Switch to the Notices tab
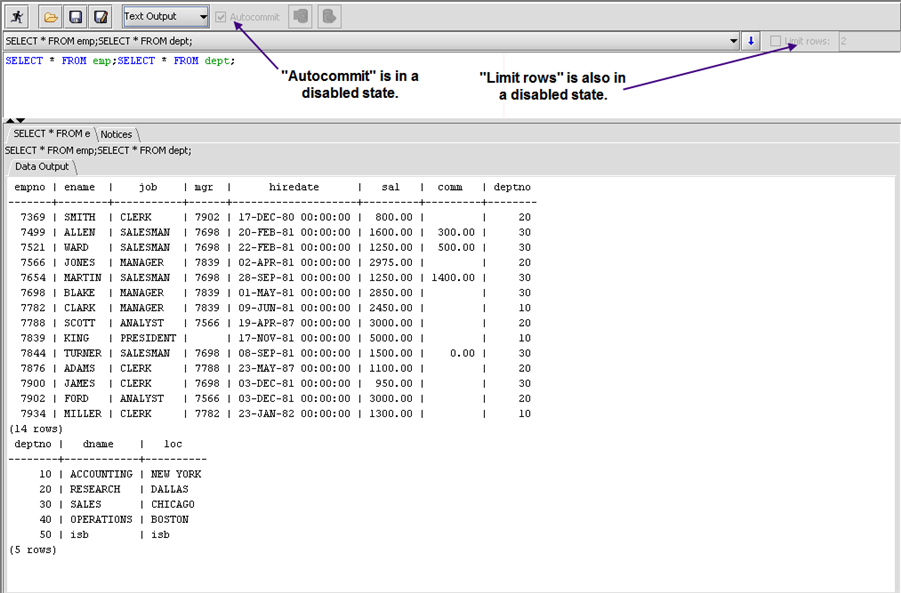 pos(117,134)
